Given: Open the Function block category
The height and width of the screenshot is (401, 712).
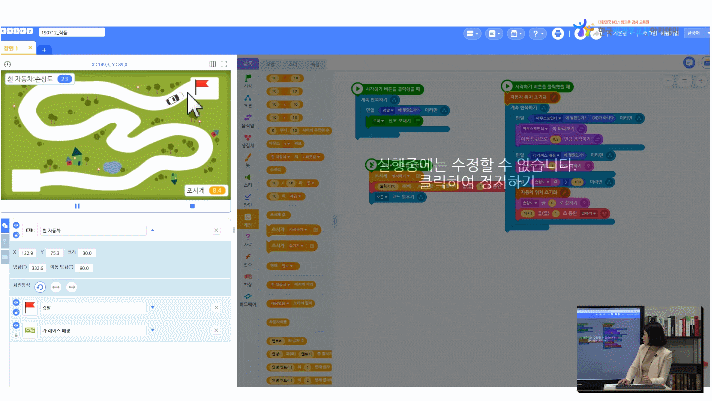Looking at the screenshot, I should click(248, 260).
